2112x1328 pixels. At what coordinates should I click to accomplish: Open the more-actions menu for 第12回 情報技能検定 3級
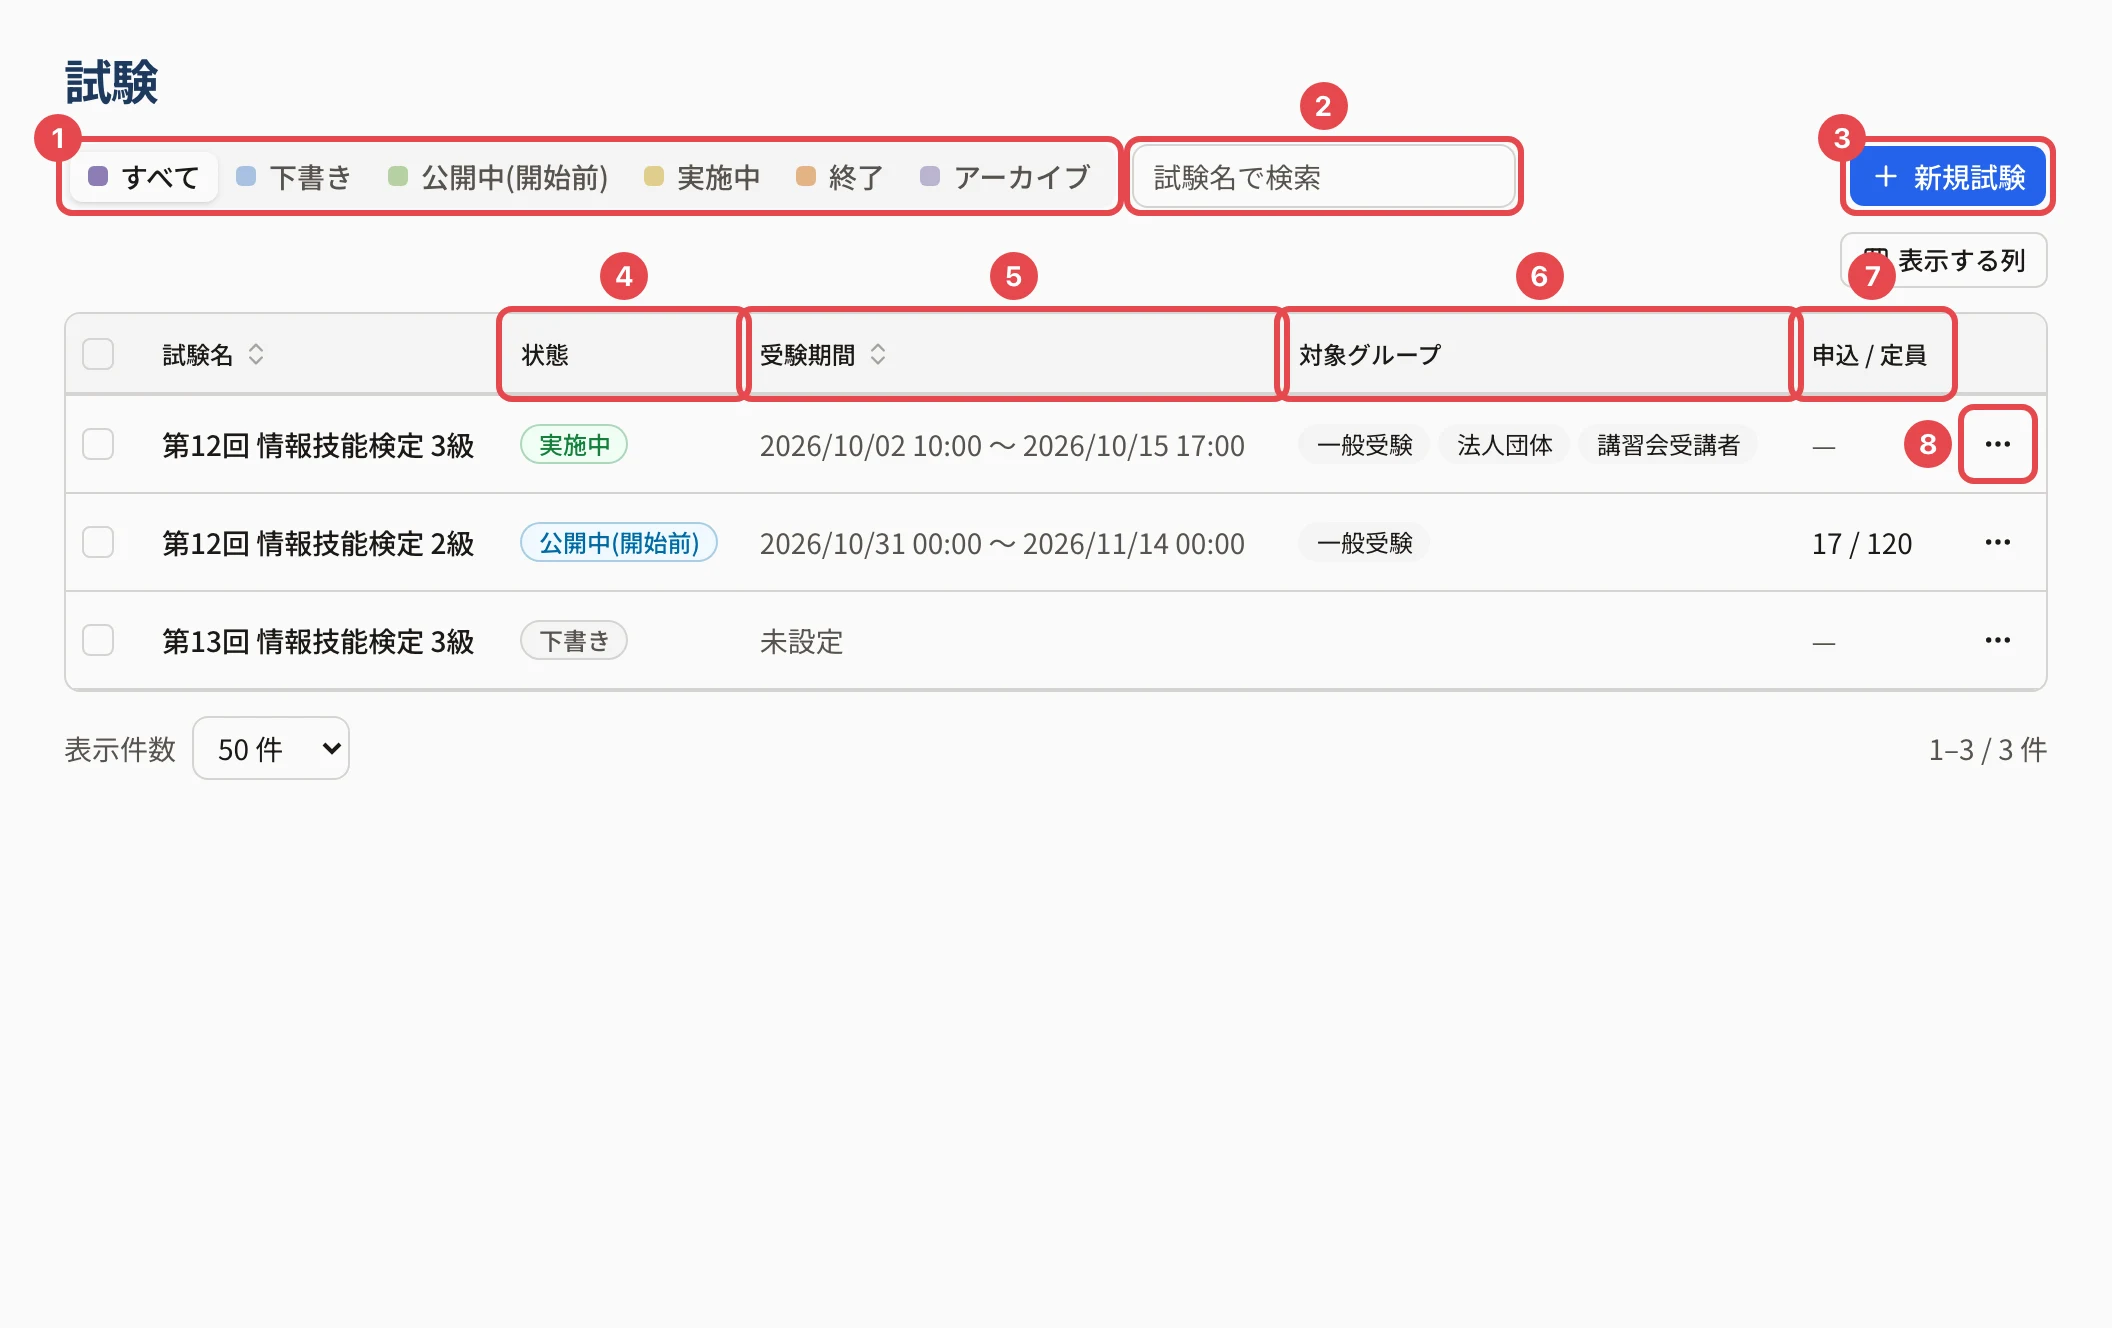1997,444
